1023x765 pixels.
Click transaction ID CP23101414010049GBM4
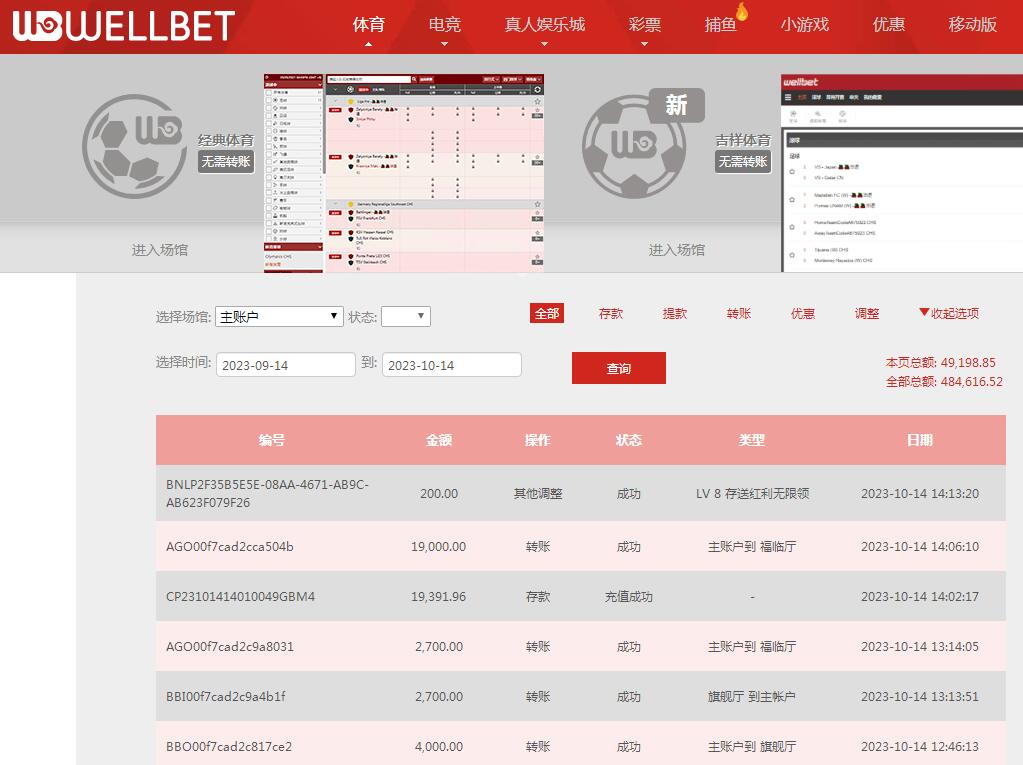click(240, 597)
